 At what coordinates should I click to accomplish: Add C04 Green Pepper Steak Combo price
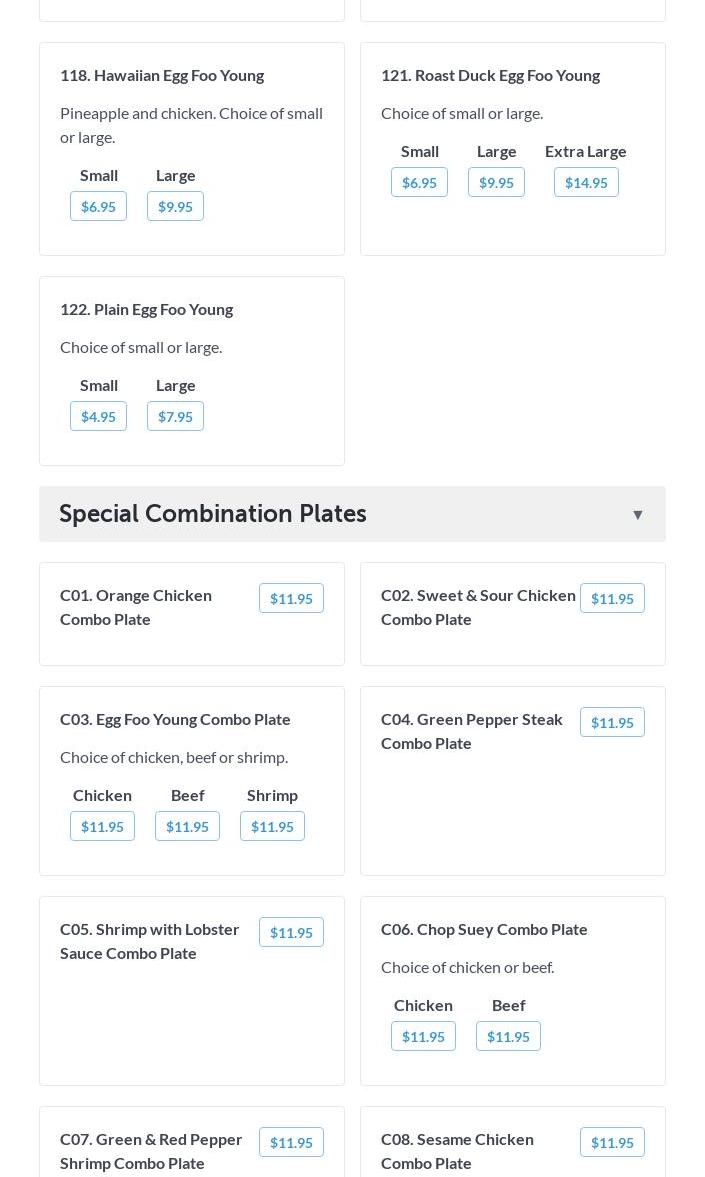pos(612,723)
